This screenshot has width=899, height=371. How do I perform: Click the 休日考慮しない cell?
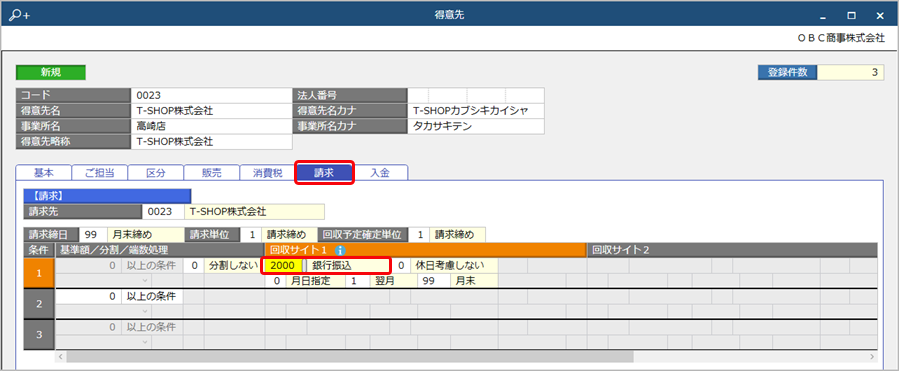coord(454,265)
